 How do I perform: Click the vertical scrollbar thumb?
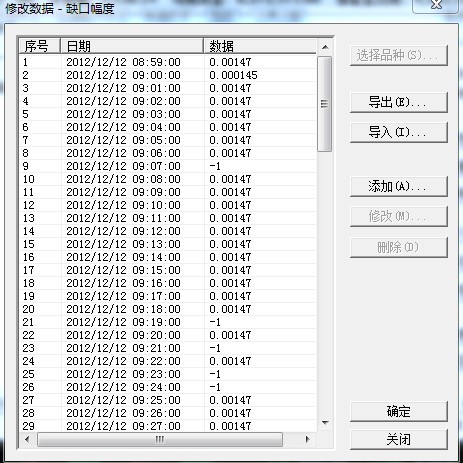(x=325, y=104)
